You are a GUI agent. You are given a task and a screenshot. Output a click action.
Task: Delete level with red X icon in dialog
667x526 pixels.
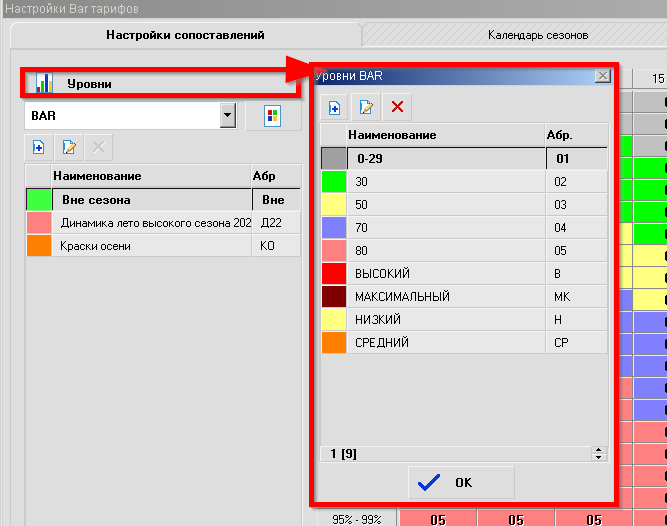click(x=397, y=107)
